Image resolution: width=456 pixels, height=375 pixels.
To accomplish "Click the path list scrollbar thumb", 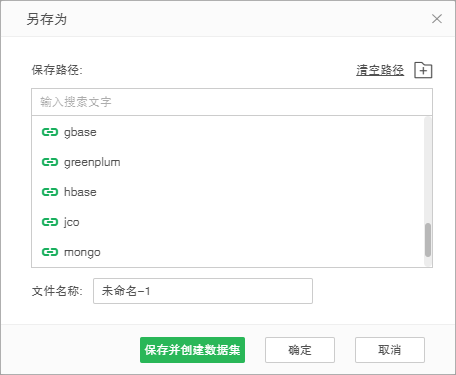I will 428,240.
